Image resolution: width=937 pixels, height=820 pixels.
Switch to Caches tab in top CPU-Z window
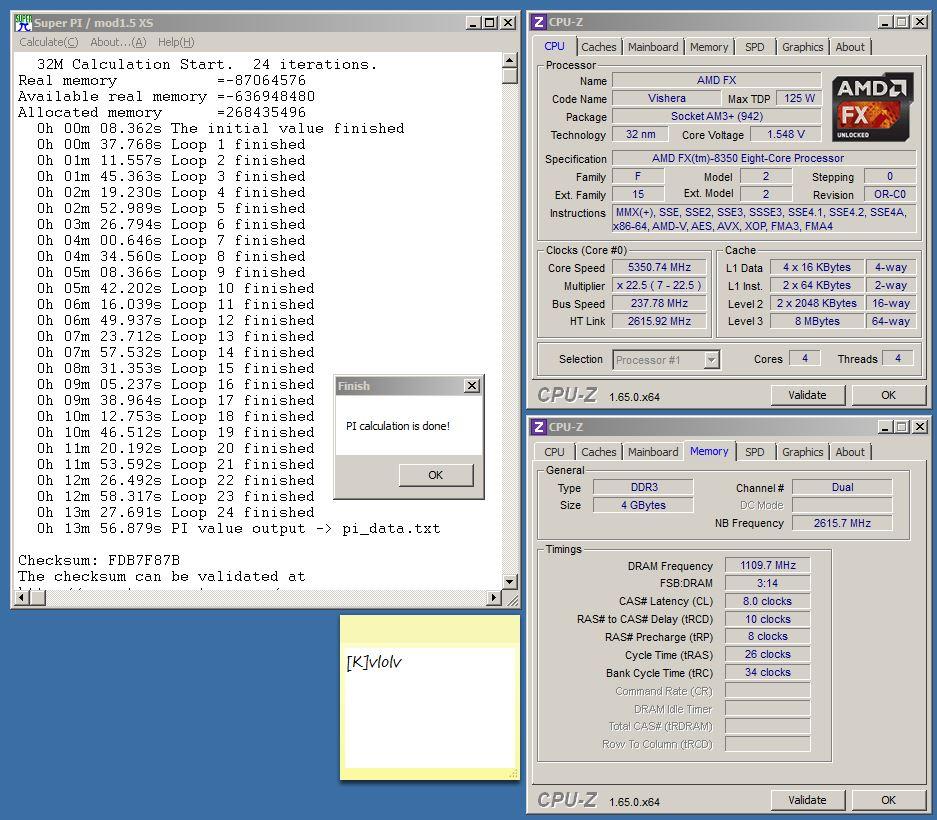pos(598,47)
